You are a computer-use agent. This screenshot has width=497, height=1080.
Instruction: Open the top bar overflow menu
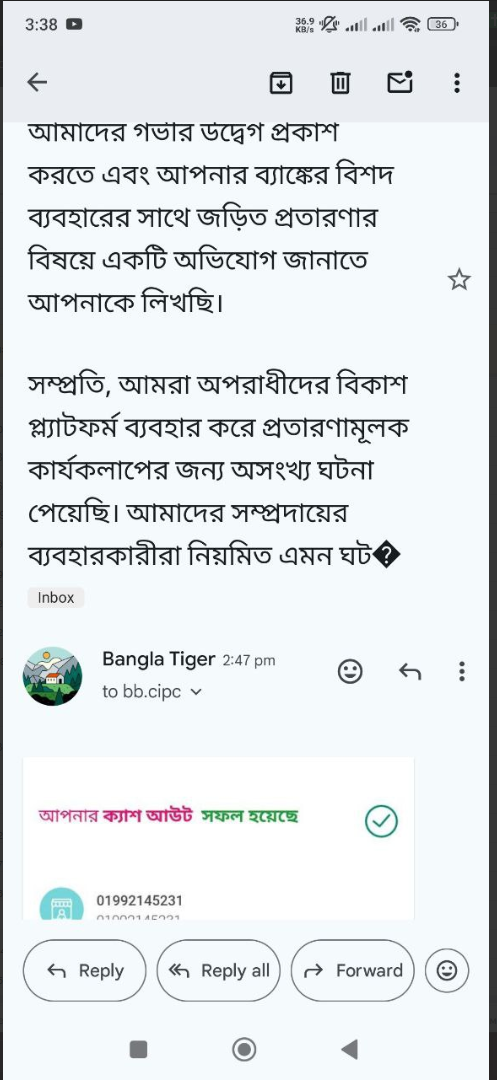pyautogui.click(x=457, y=83)
